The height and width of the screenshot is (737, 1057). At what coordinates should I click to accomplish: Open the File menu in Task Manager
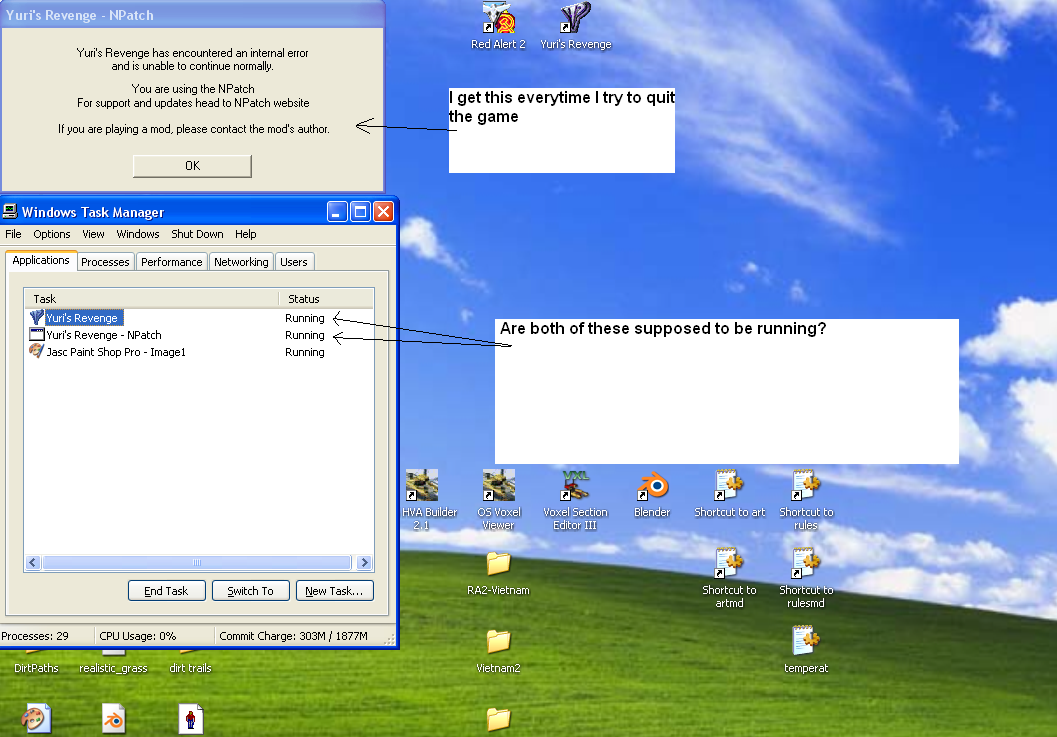[x=13, y=234]
